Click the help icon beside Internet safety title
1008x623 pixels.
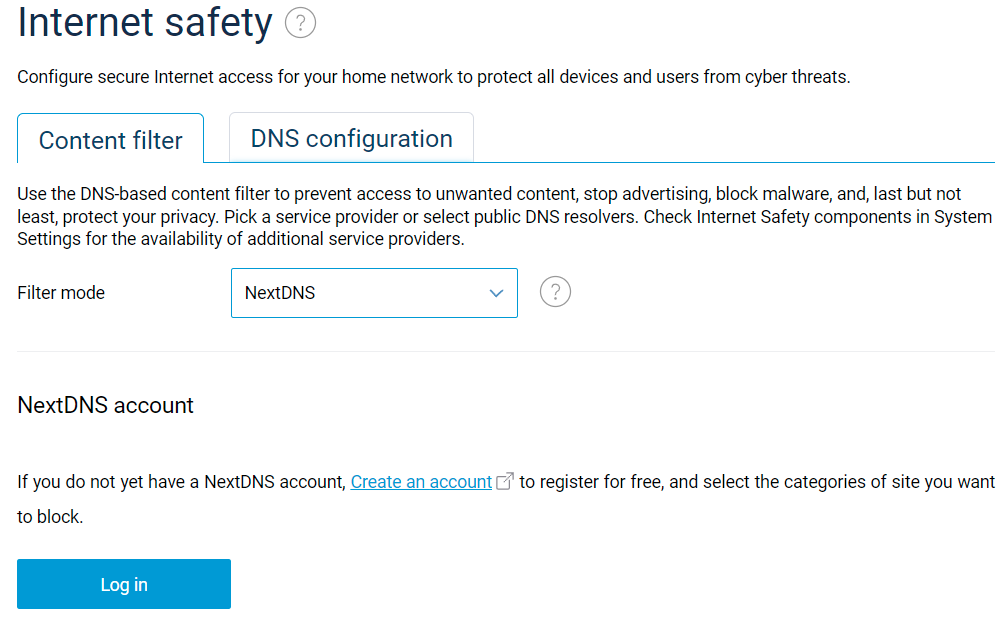300,24
